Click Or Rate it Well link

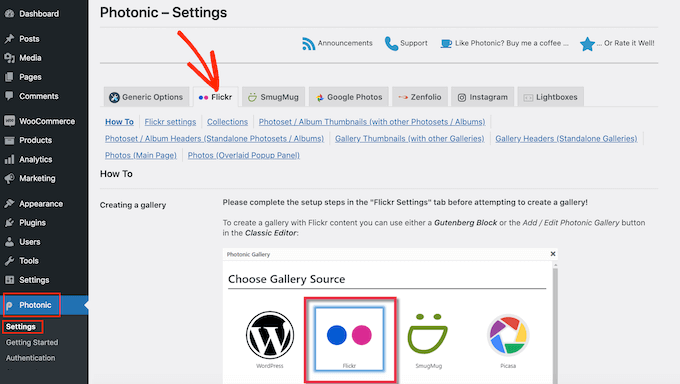point(625,43)
